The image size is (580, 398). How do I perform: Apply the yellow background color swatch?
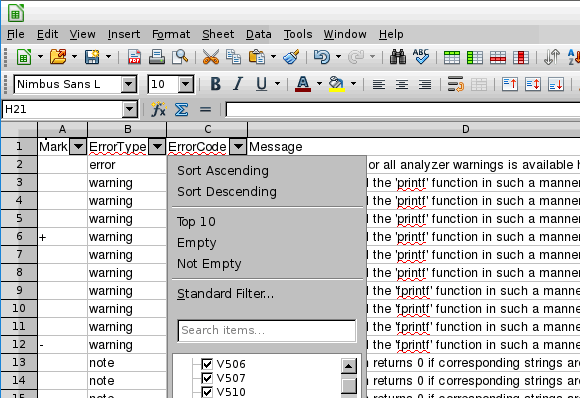[x=337, y=84]
